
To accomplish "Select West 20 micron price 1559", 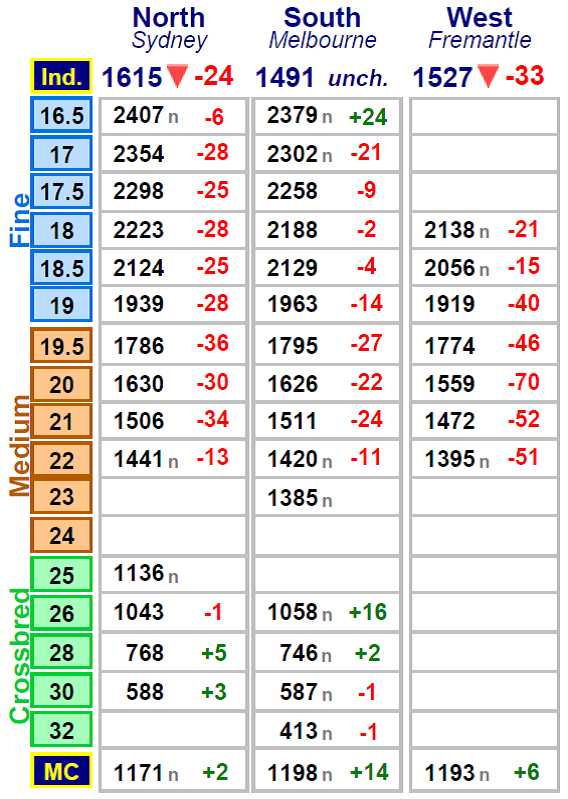I will pyautogui.click(x=450, y=383).
